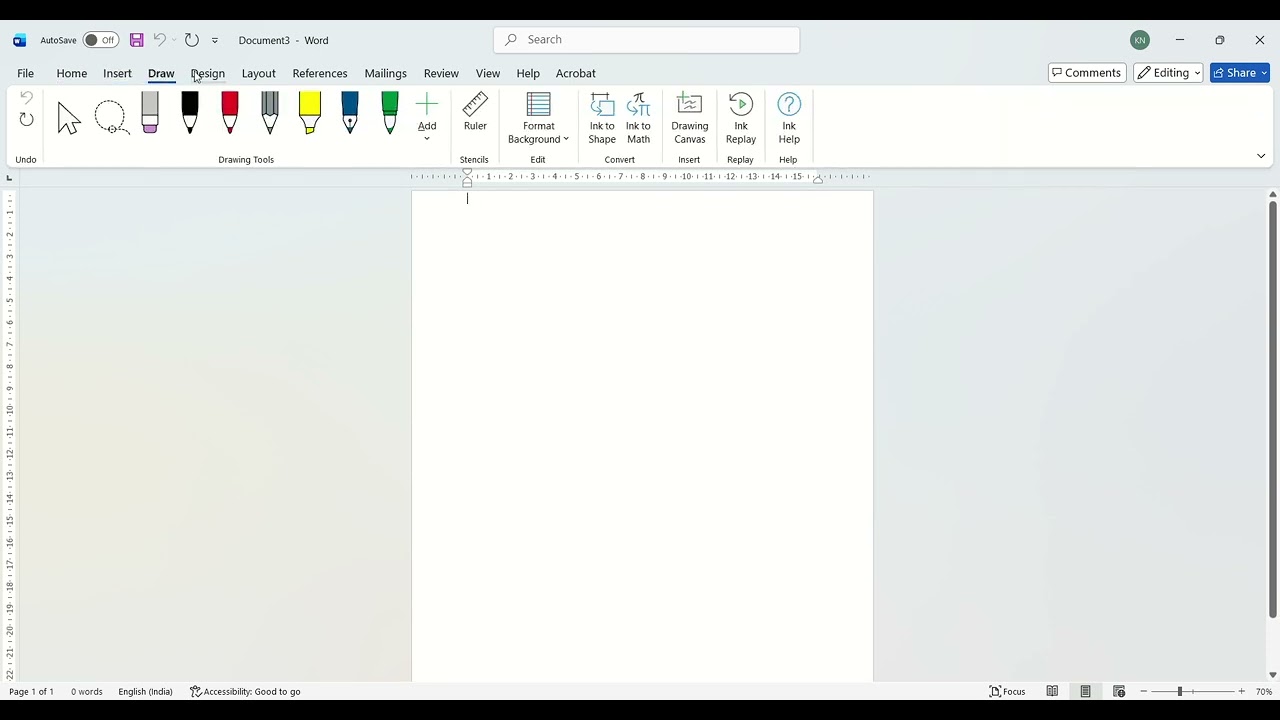The image size is (1280, 720).
Task: Click the vertical scrollbar thumb
Action: (1272, 409)
